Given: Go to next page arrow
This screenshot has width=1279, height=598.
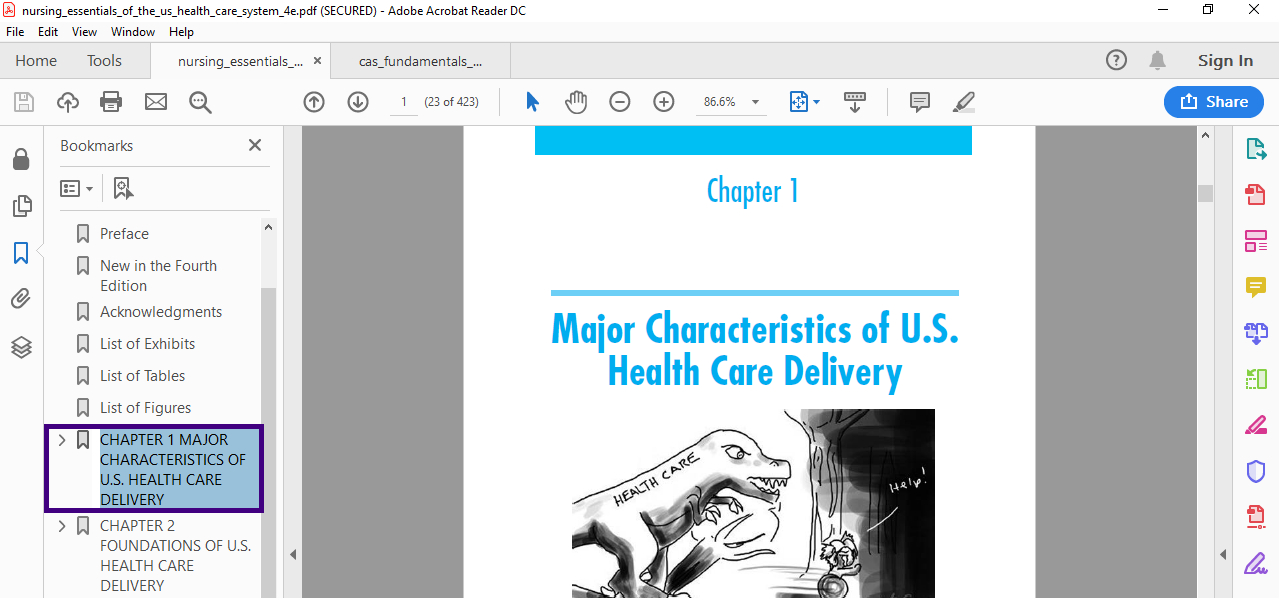Looking at the screenshot, I should [x=358, y=102].
